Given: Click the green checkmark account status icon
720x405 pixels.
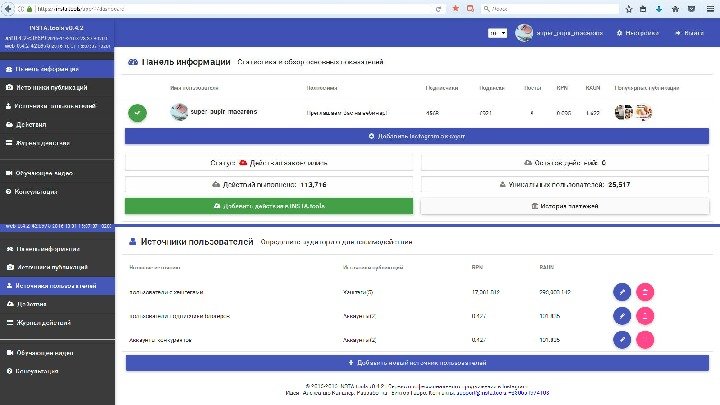Looking at the screenshot, I should point(137,112).
